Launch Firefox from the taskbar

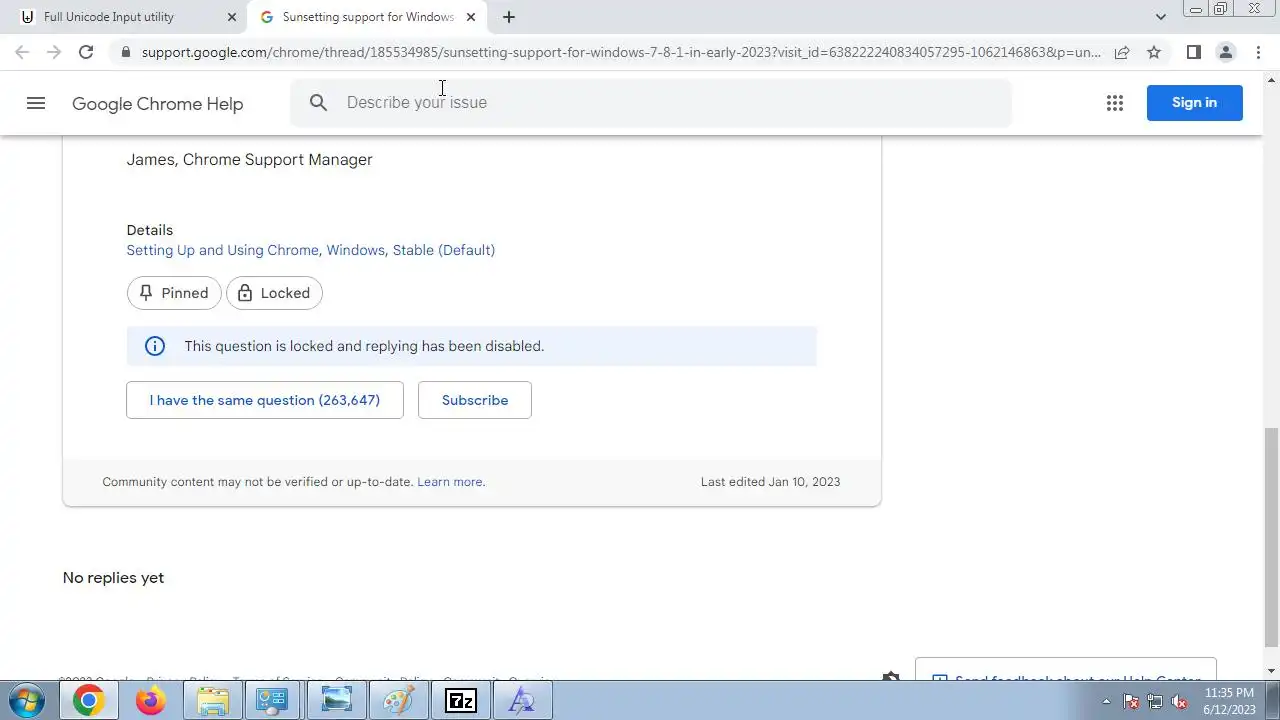tap(150, 701)
